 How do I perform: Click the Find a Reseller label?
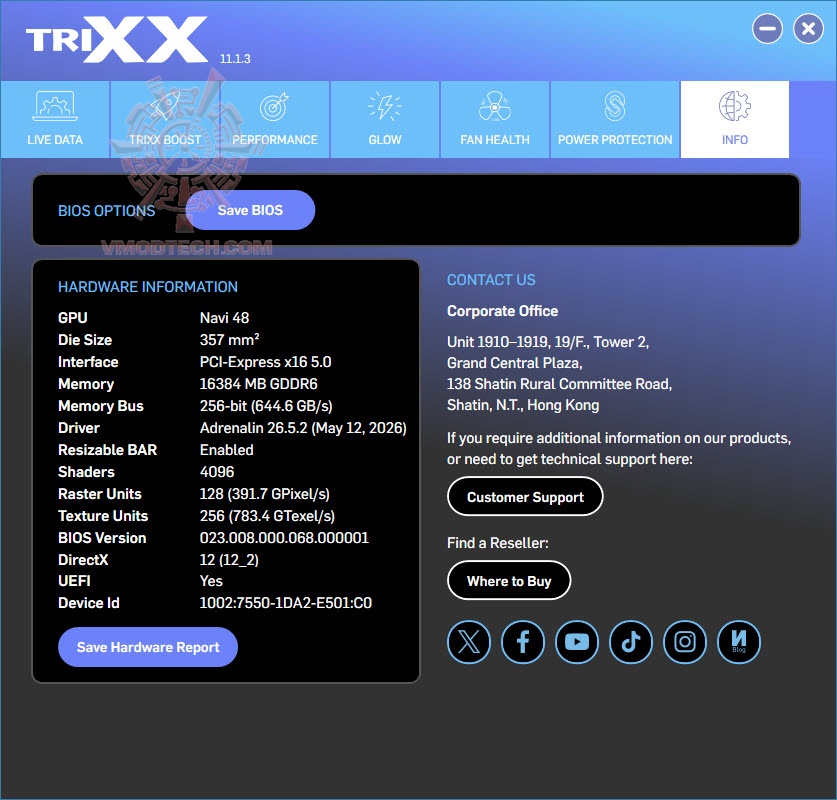pyautogui.click(x=498, y=543)
